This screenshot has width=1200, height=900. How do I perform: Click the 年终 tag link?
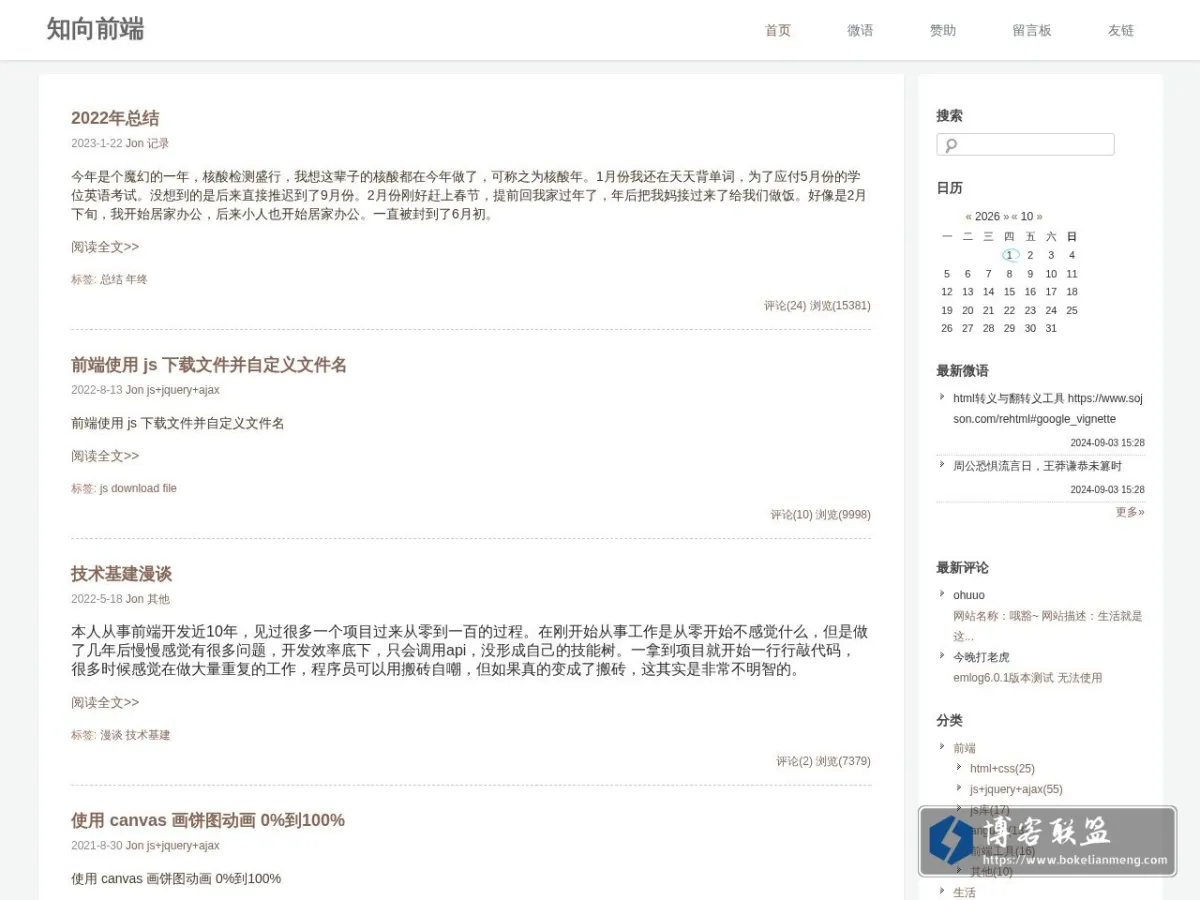(136, 280)
